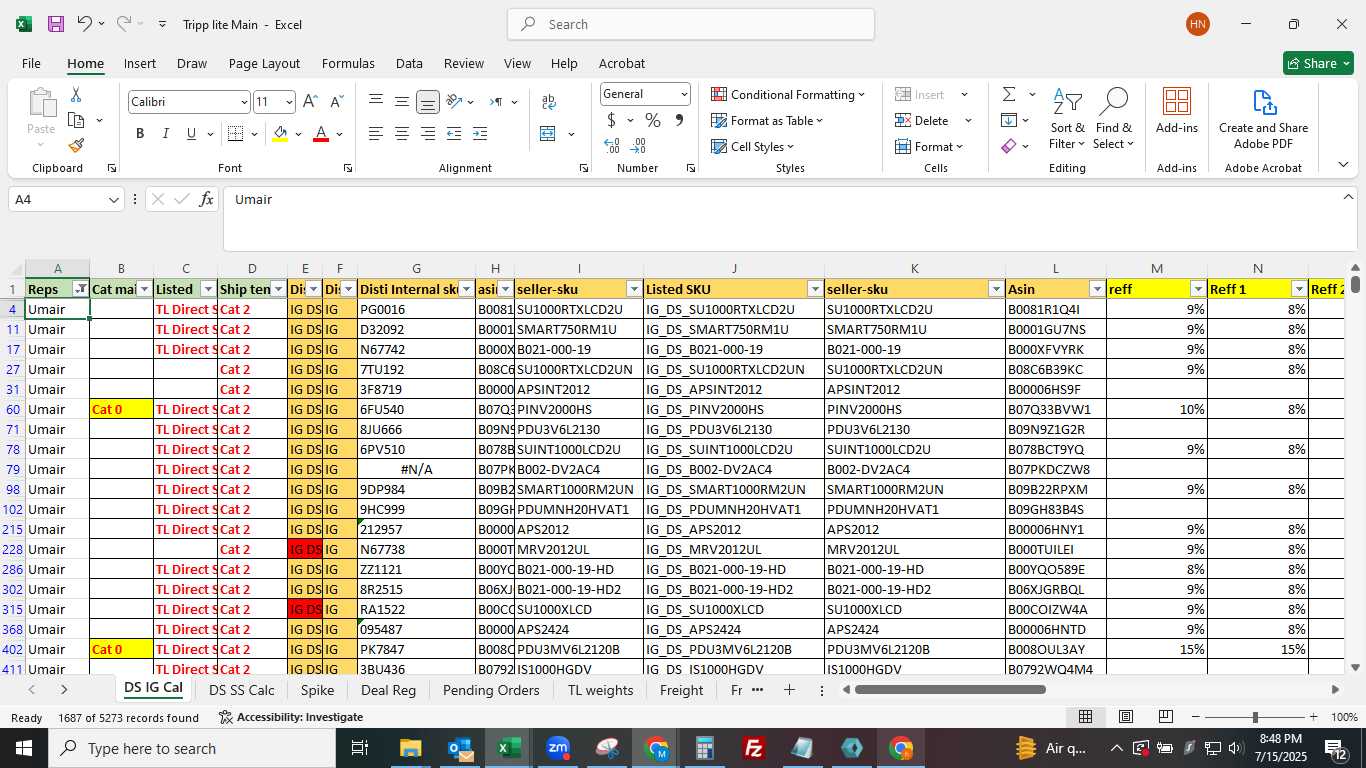Toggle Bold formatting
Viewport: 1366px width, 768px height.
[x=140, y=134]
